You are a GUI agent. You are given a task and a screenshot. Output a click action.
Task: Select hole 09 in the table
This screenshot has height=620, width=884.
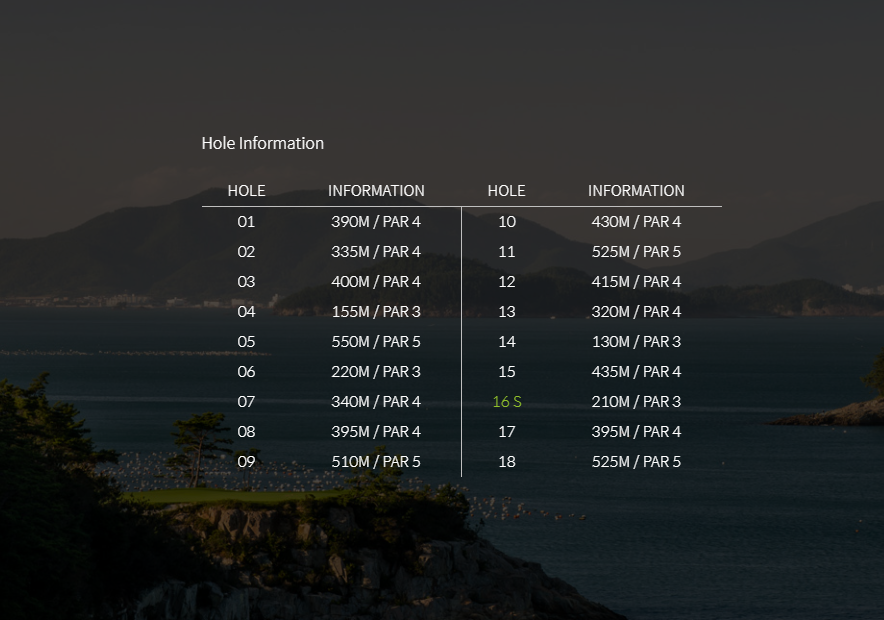[246, 462]
